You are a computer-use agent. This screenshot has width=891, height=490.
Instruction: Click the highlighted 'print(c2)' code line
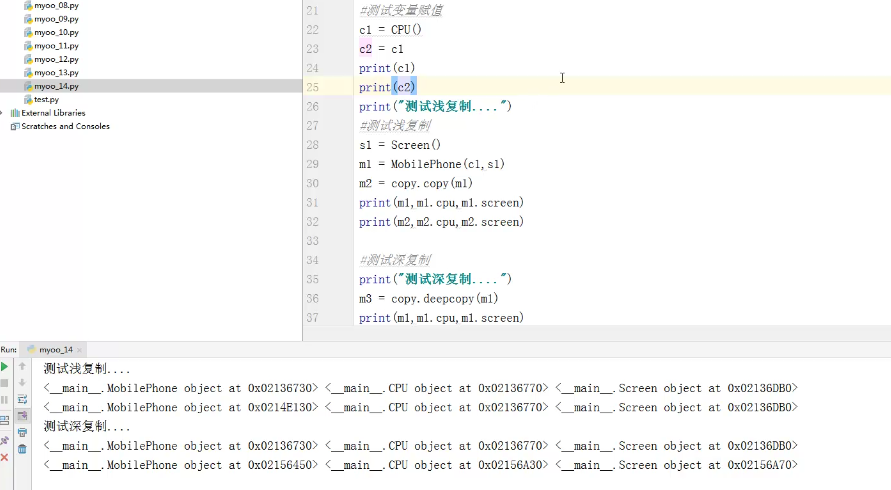(x=388, y=87)
